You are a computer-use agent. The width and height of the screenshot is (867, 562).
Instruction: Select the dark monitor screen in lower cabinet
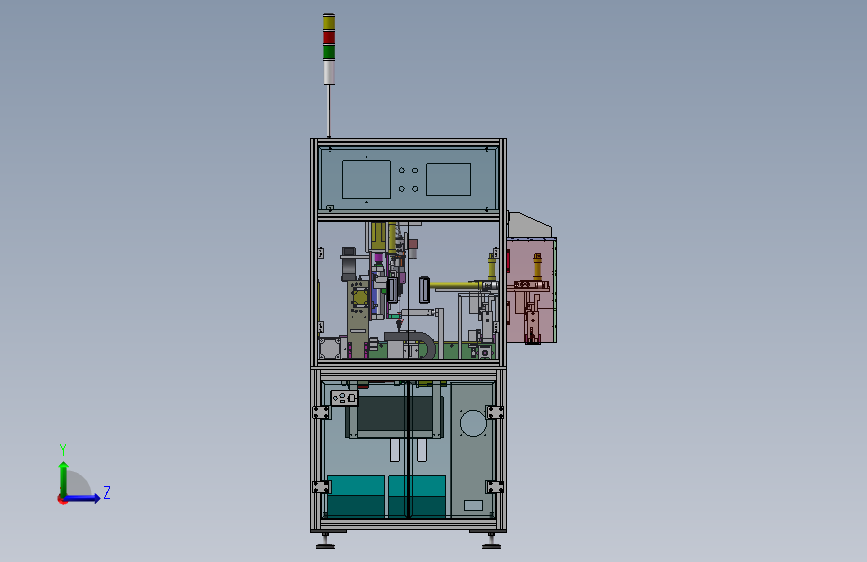(395, 414)
